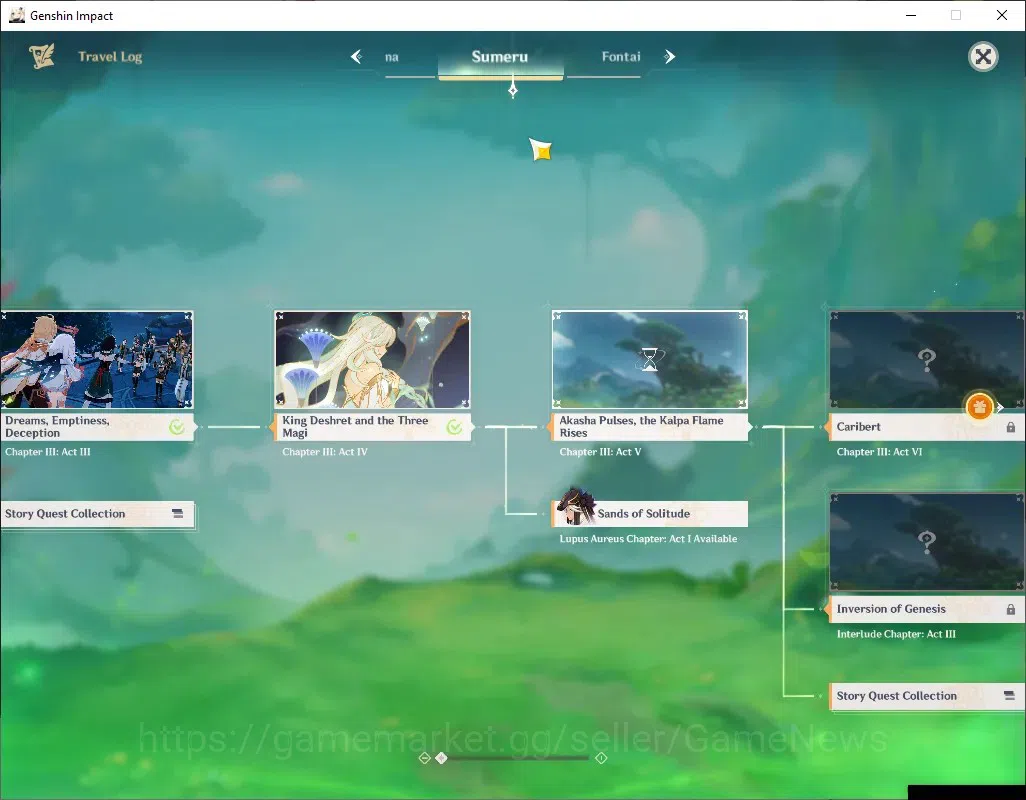Click the Inversion of Genesis title bar
Image resolution: width=1026 pixels, height=800 pixels.
[927, 609]
